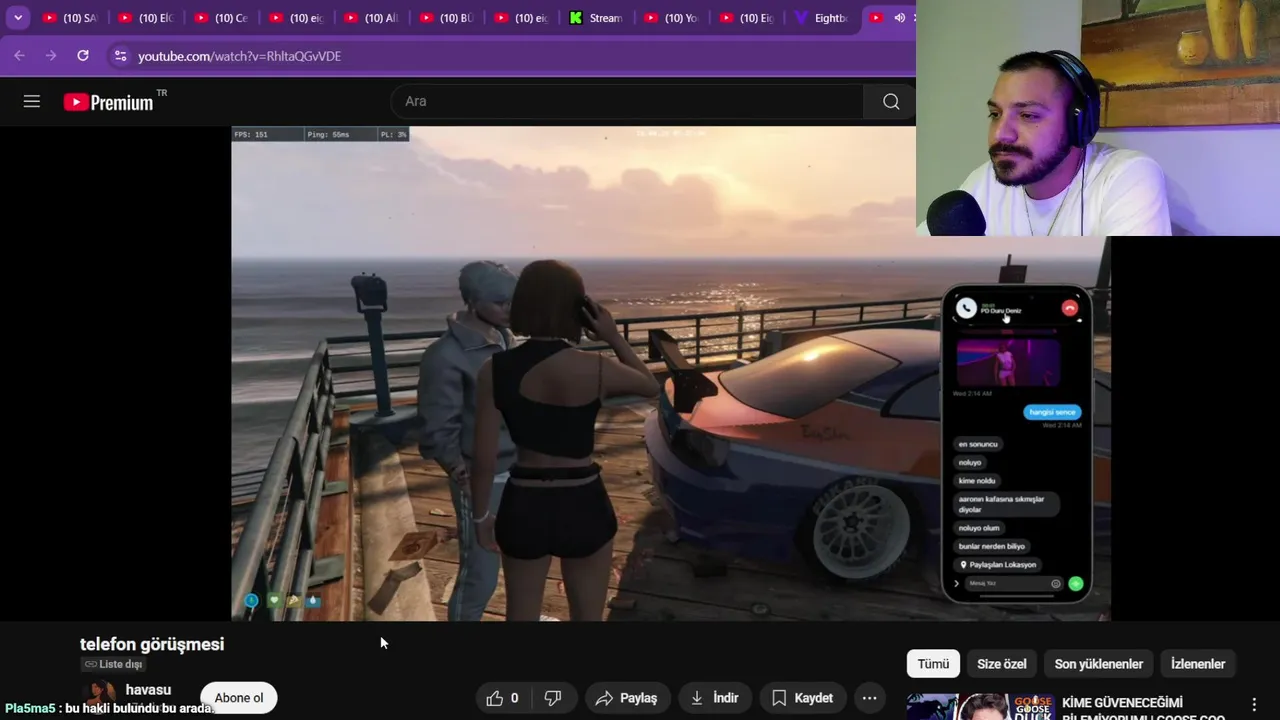The image size is (1280, 720).
Task: Save the video via Kaydet
Action: pyautogui.click(x=802, y=698)
